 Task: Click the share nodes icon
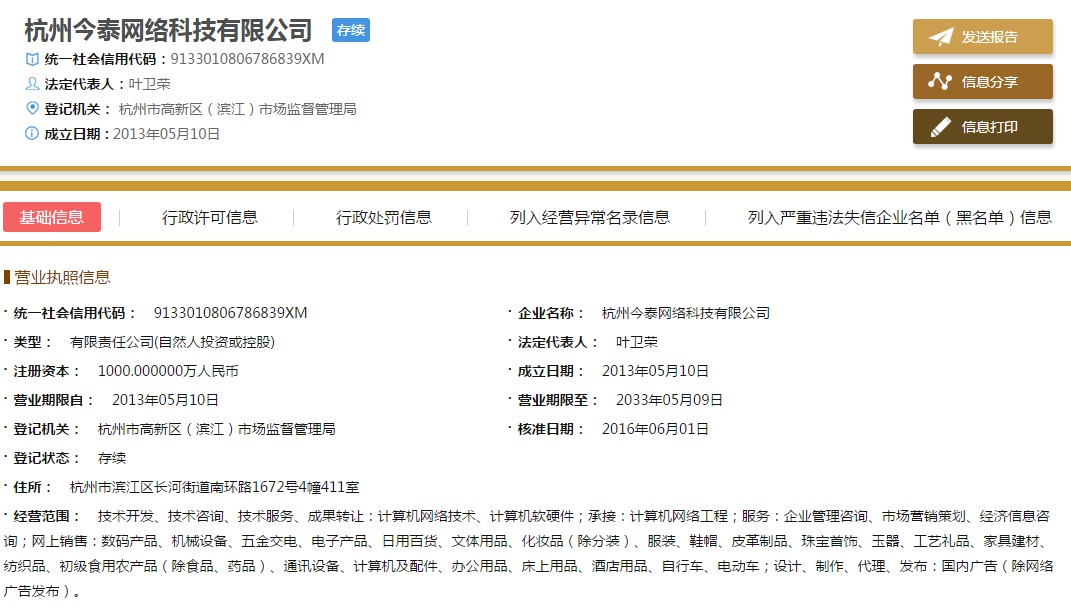coord(940,82)
